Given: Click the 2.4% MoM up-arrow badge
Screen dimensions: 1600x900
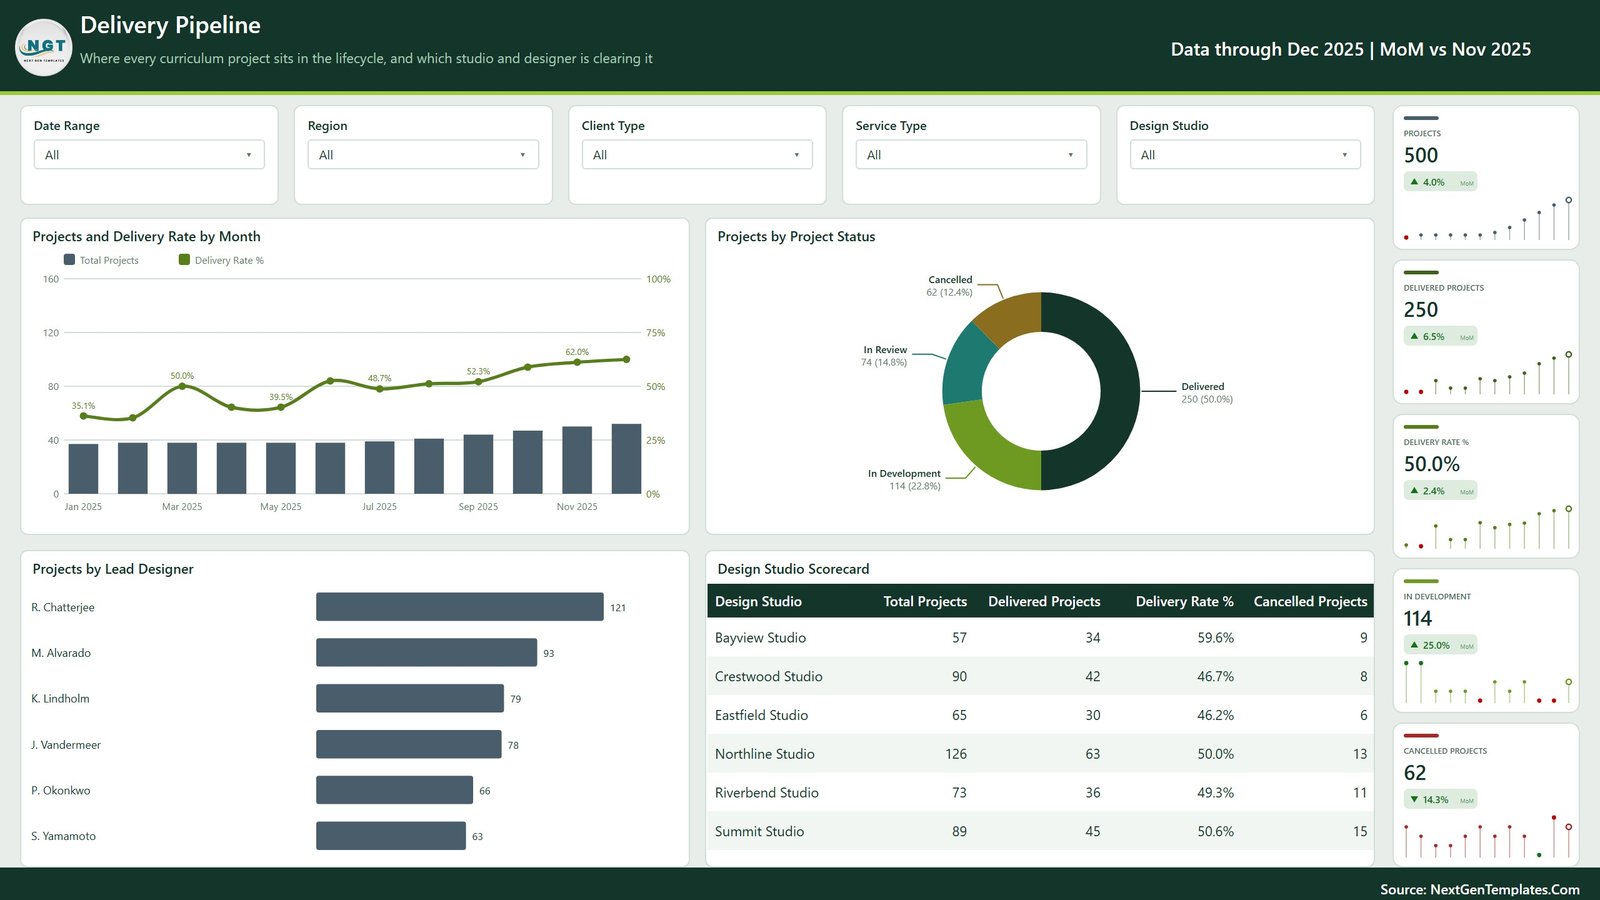Looking at the screenshot, I should tap(1441, 491).
